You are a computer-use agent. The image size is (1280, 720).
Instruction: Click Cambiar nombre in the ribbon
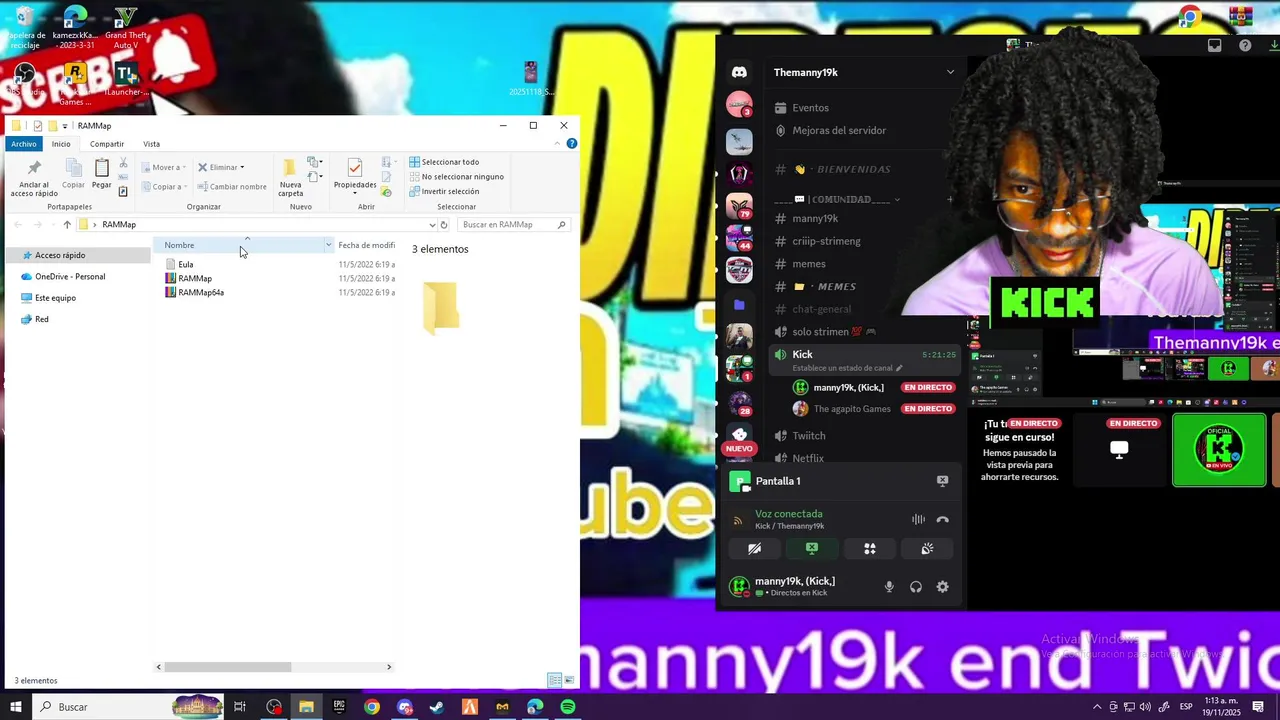tap(232, 187)
